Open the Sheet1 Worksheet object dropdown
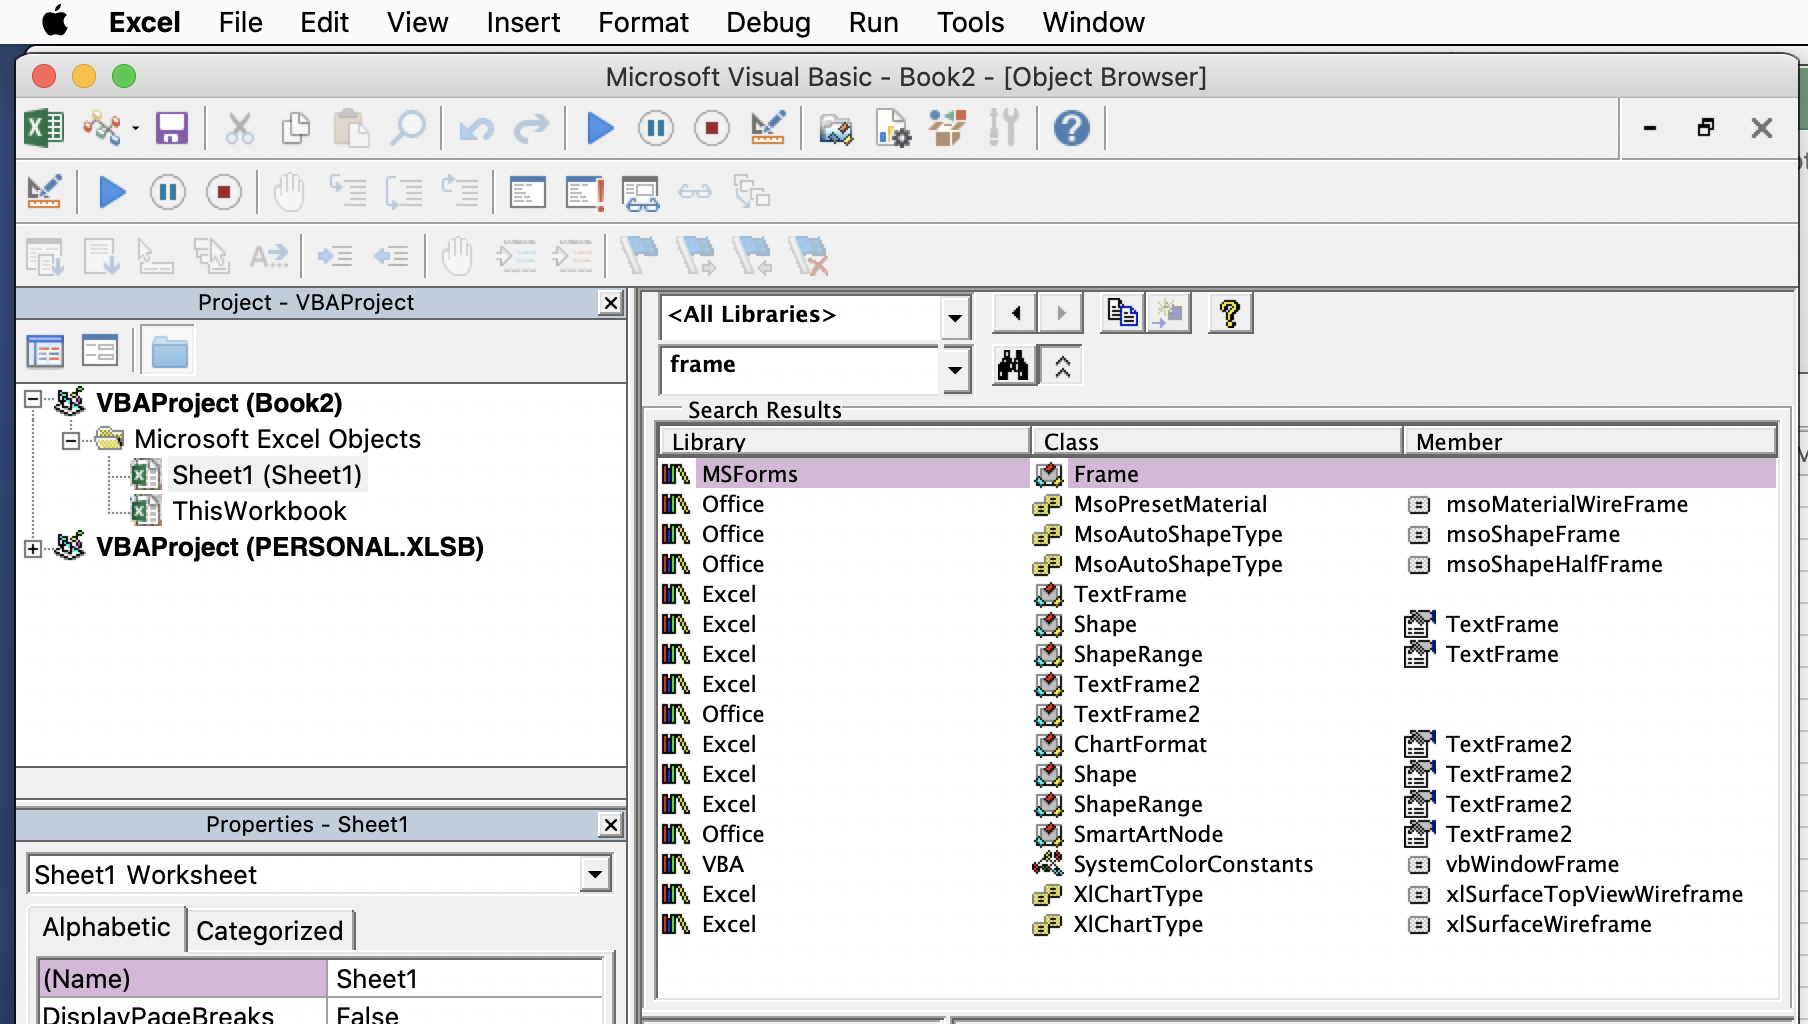1808x1024 pixels. tap(595, 875)
